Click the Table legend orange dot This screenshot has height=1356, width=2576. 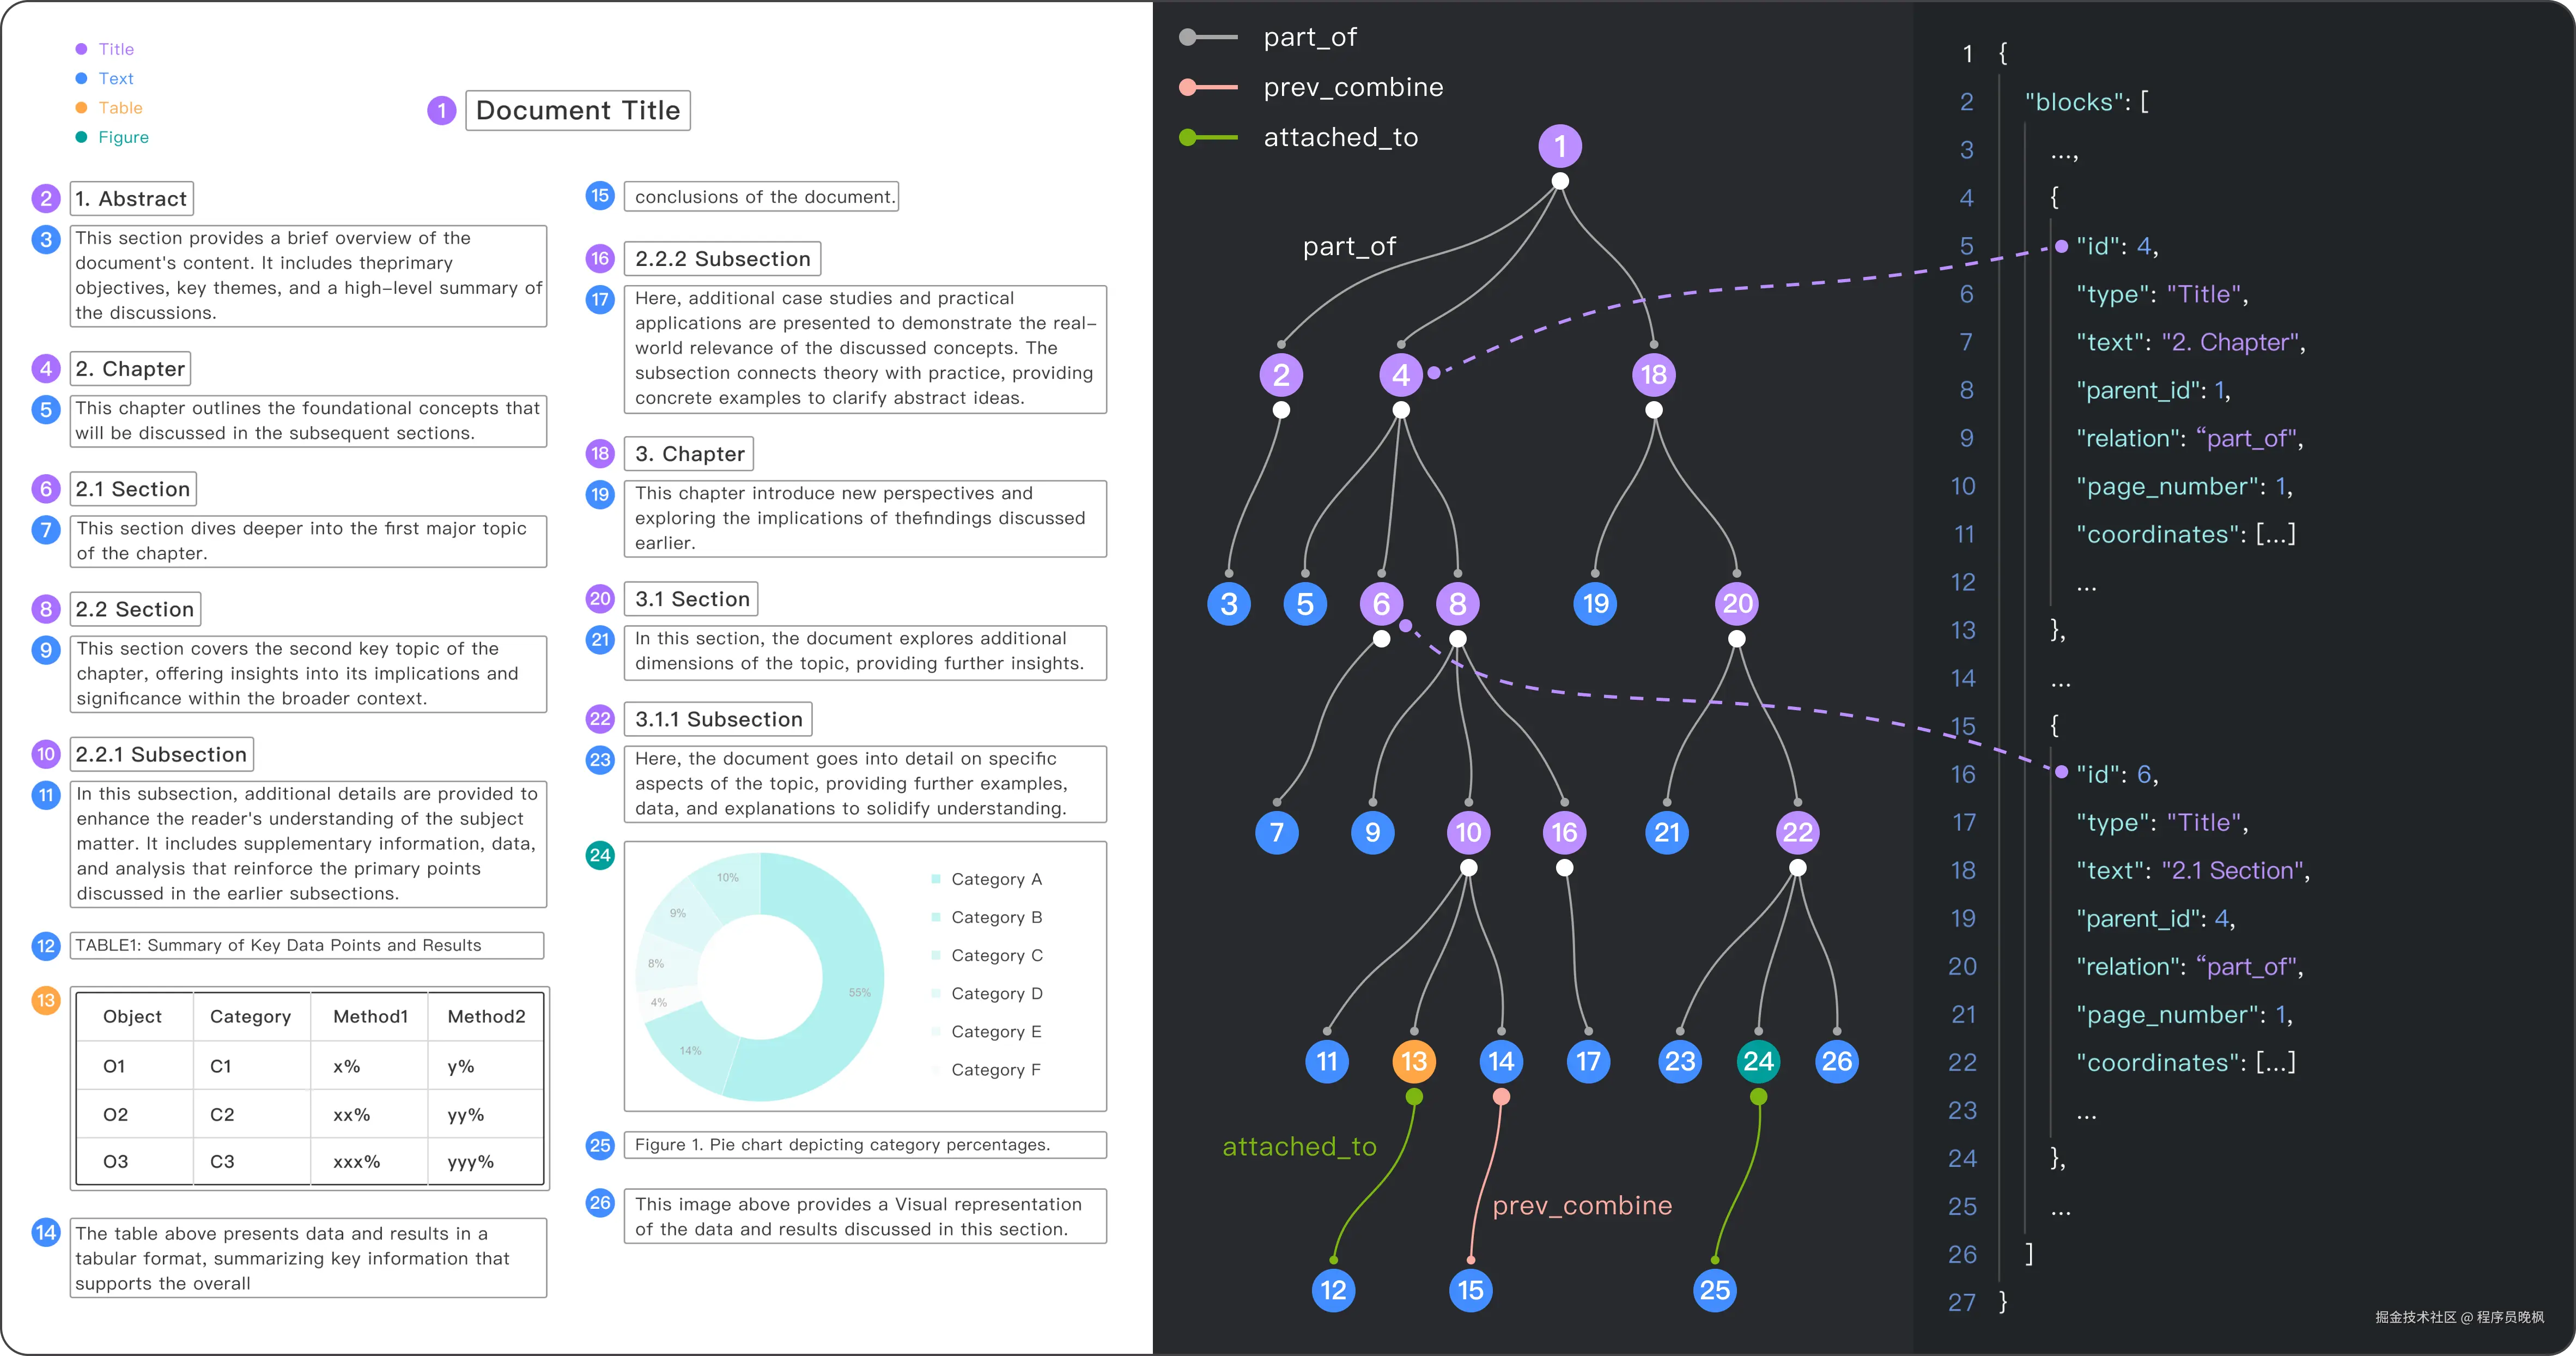coord(81,108)
